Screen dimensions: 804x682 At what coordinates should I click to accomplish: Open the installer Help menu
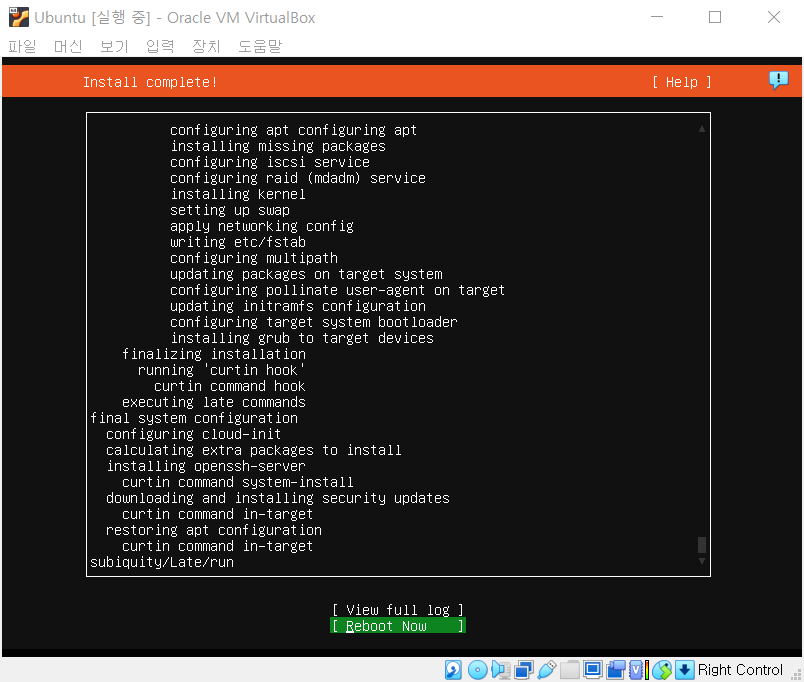pyautogui.click(x=681, y=82)
